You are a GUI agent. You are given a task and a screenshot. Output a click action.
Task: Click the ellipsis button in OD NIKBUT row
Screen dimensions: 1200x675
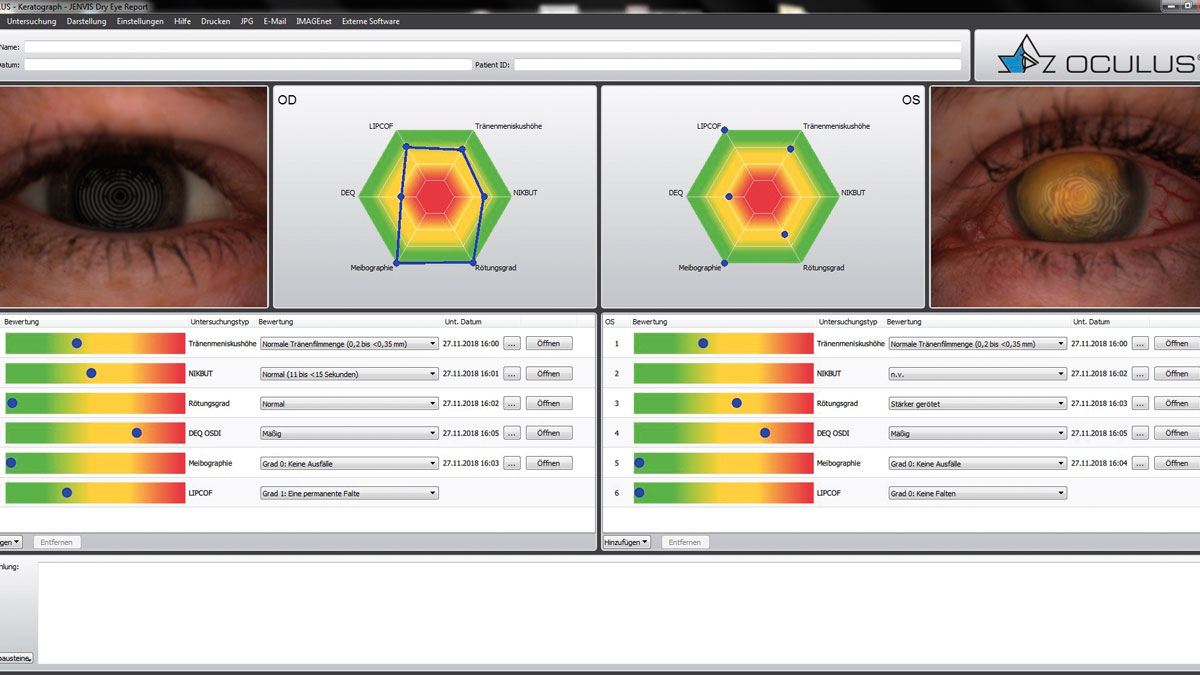(511, 374)
